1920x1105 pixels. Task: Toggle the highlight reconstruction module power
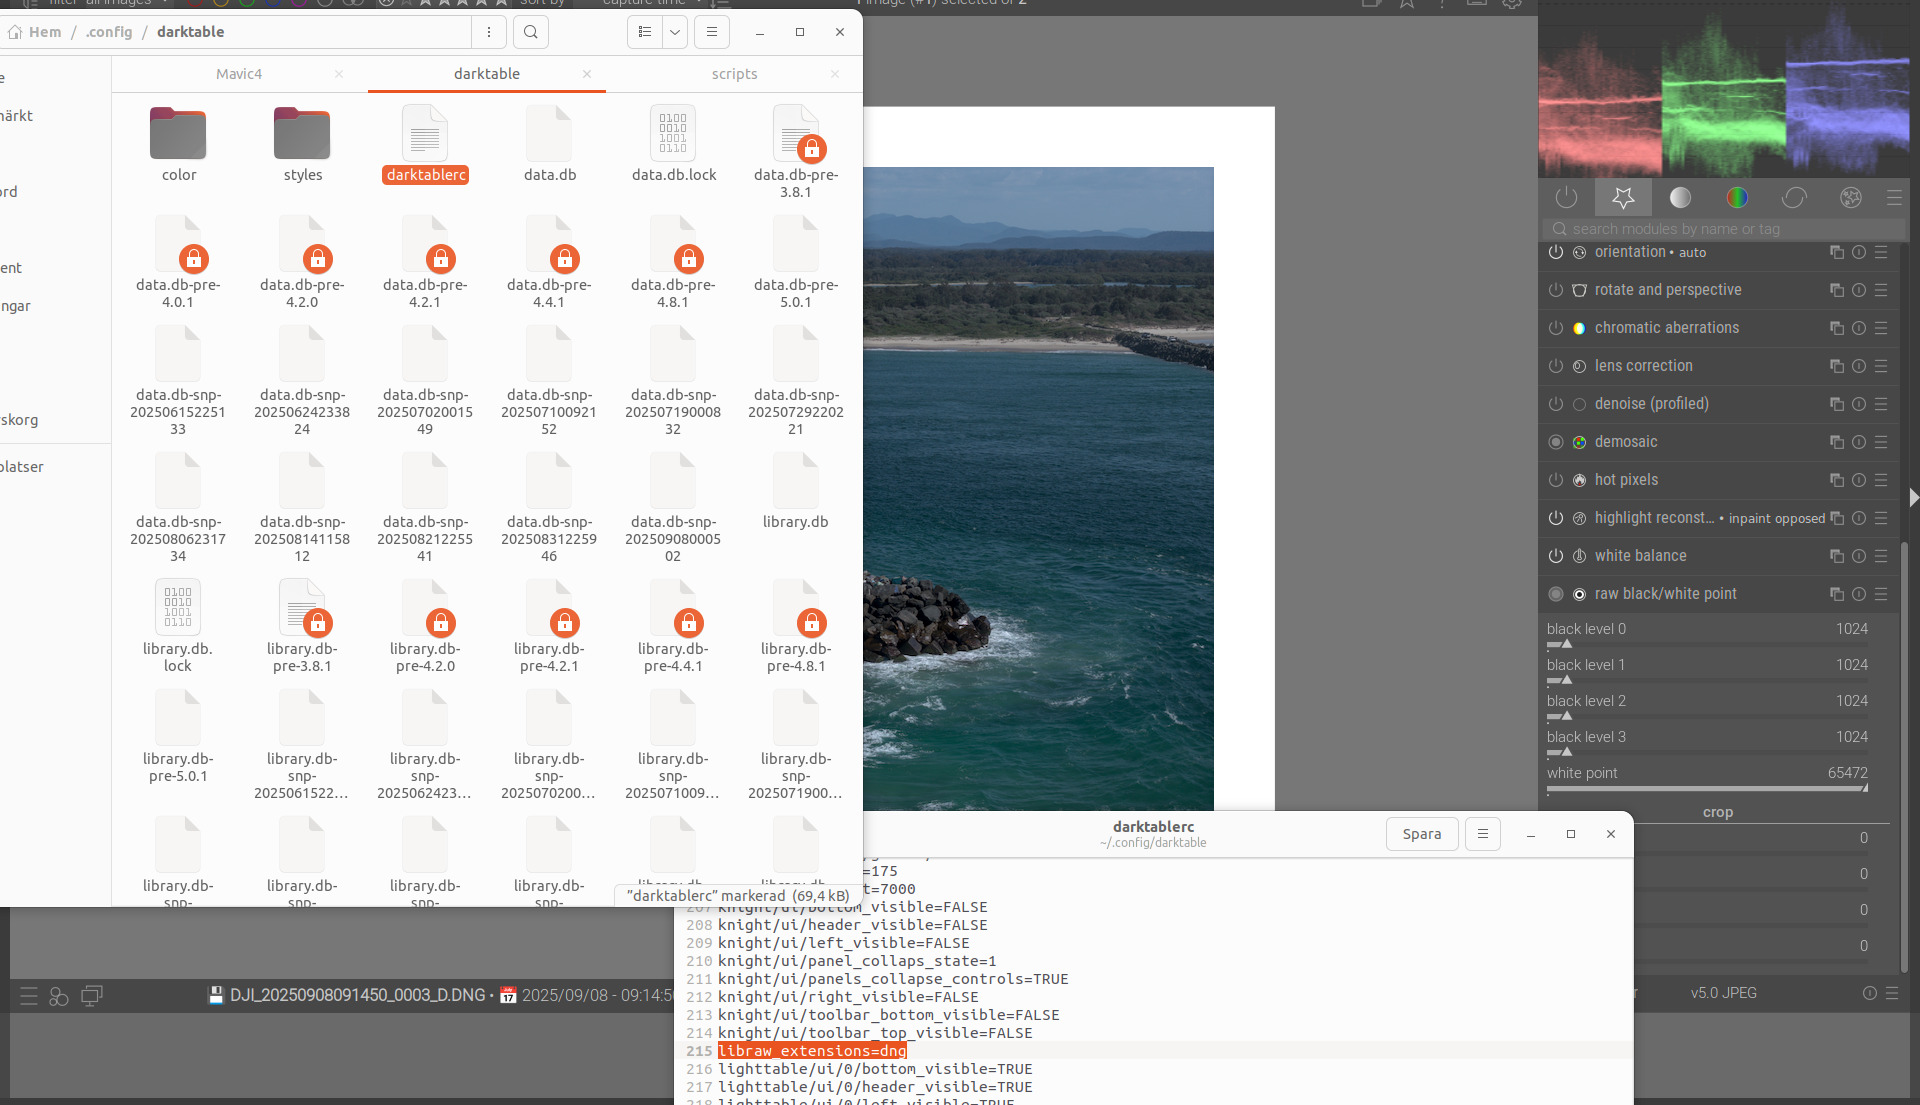pos(1556,518)
